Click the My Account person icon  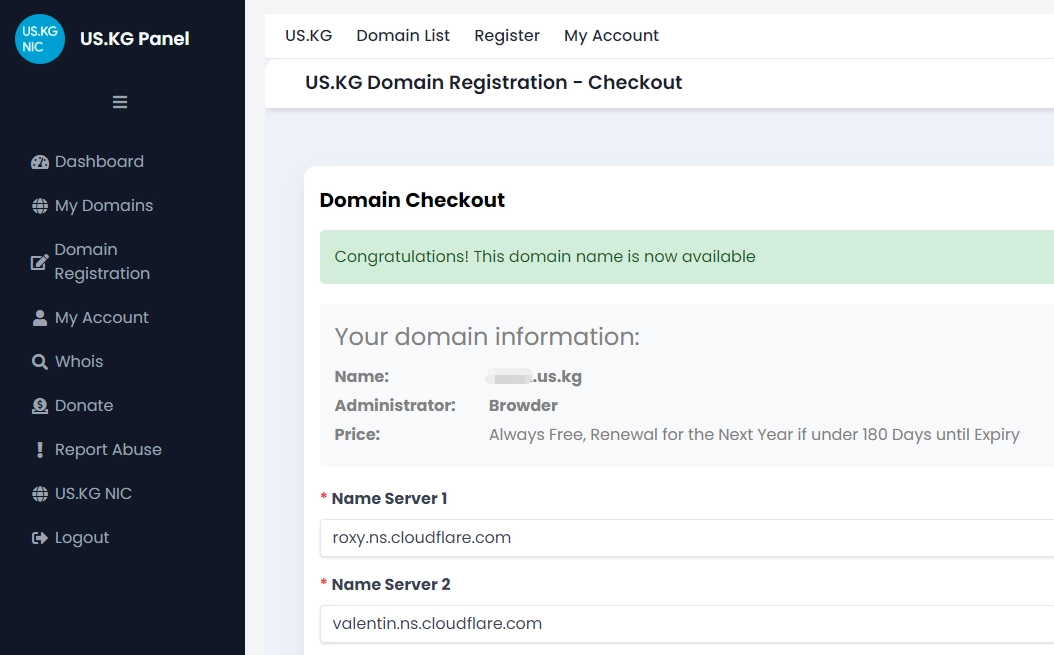coord(40,318)
